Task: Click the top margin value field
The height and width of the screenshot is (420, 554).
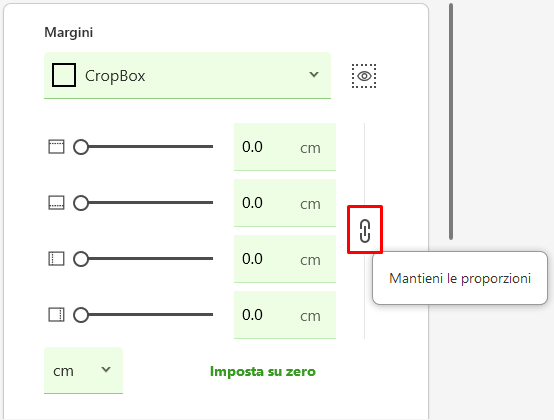Action: pyautogui.click(x=285, y=147)
